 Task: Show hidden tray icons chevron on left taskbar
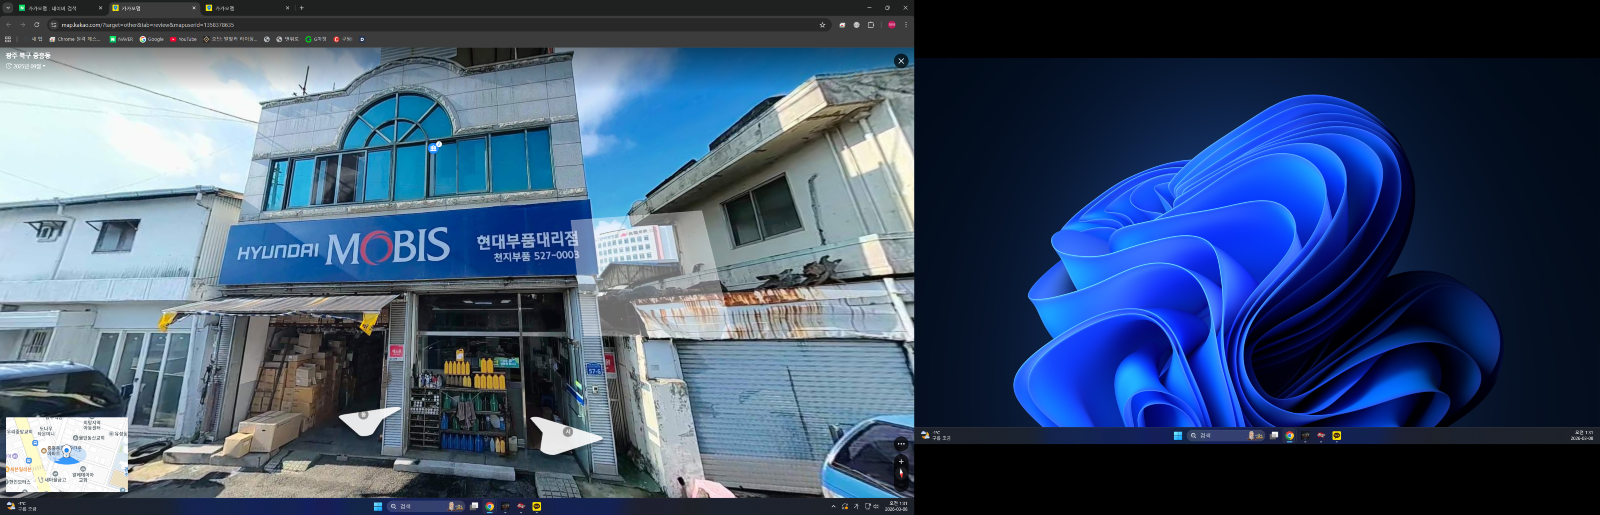[833, 506]
